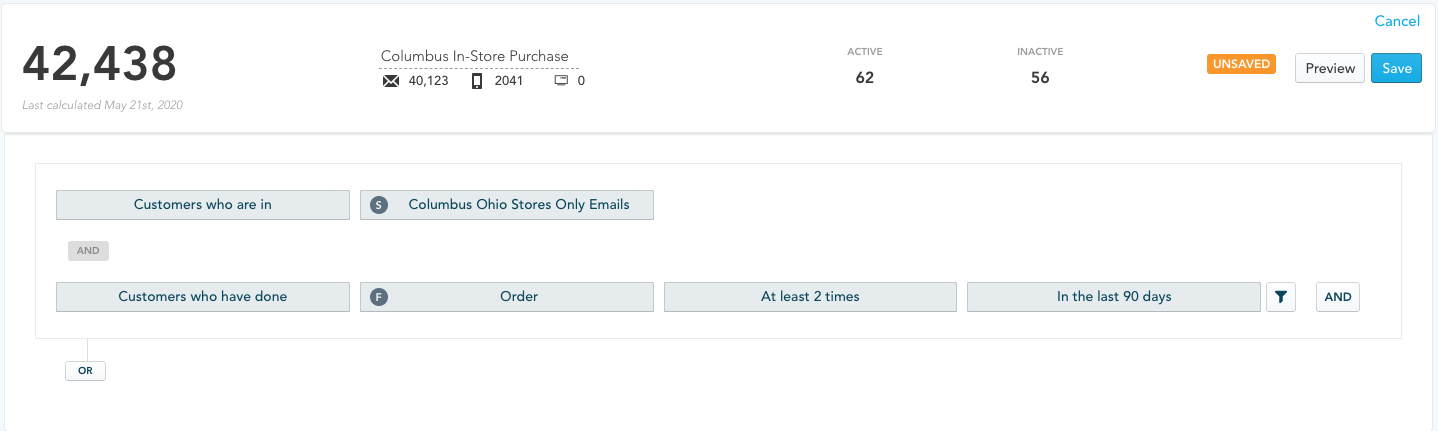Toggle the grey AND connector between conditions

(88, 251)
